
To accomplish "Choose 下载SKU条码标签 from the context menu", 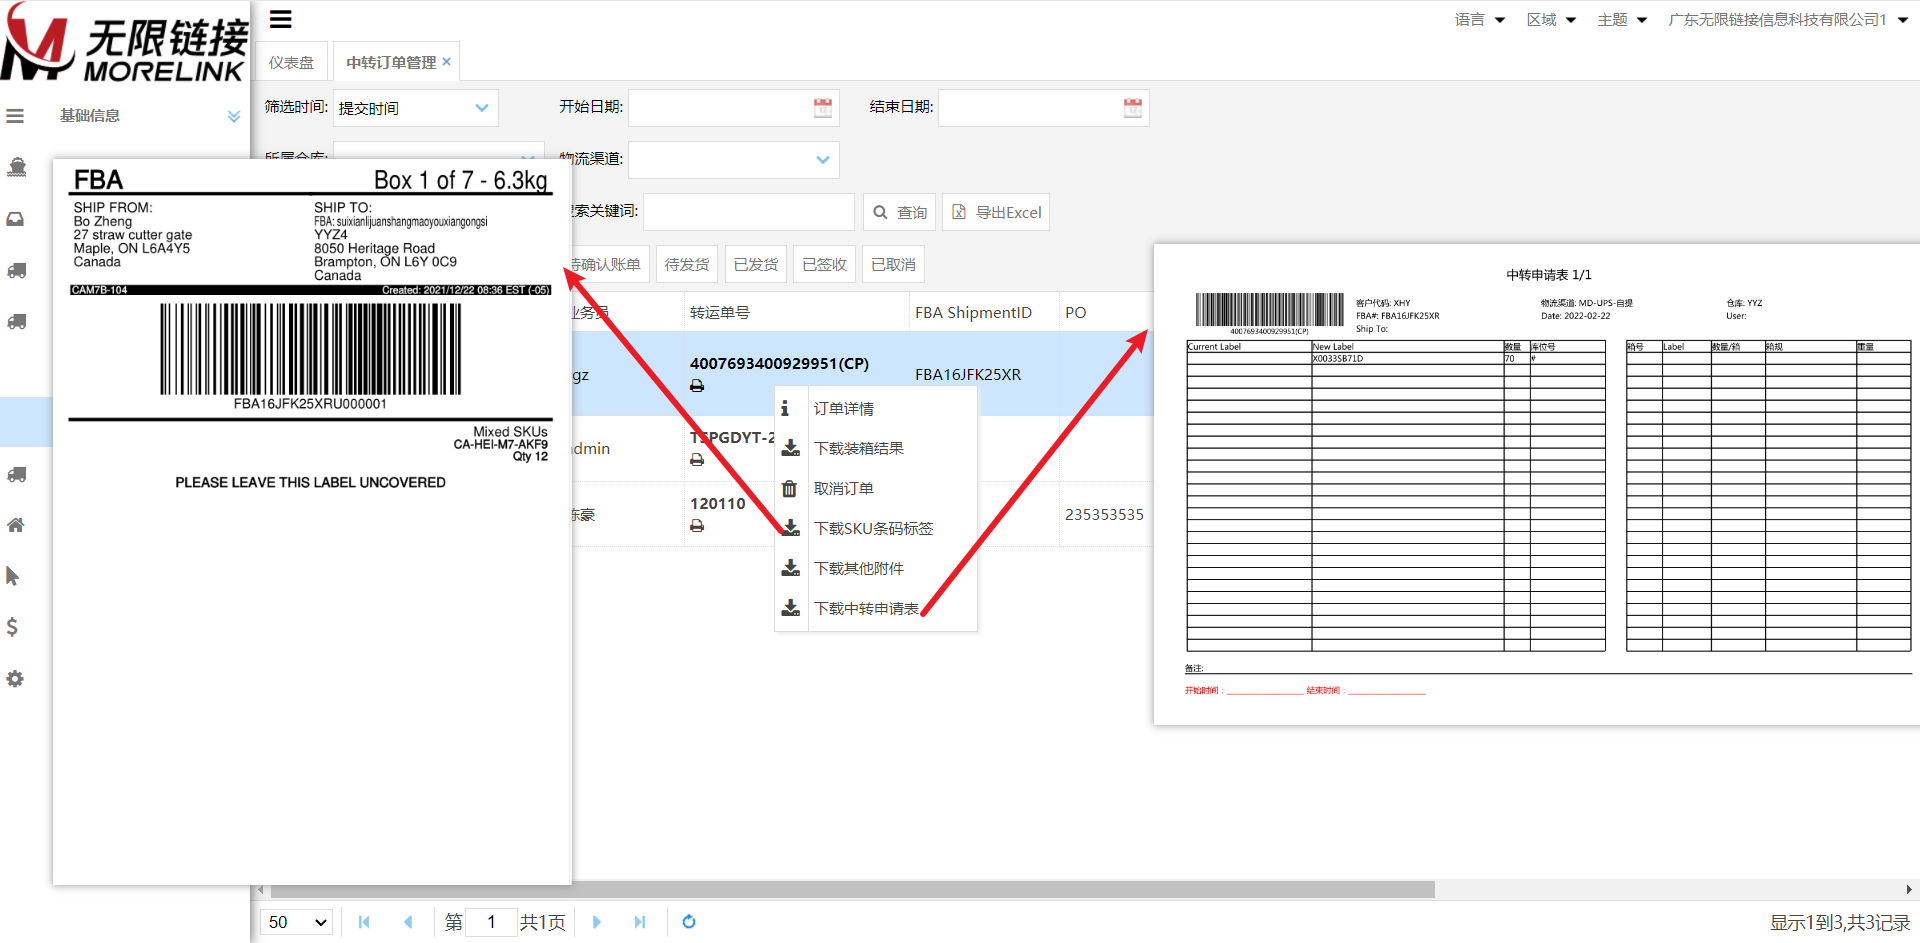I will pyautogui.click(x=876, y=528).
